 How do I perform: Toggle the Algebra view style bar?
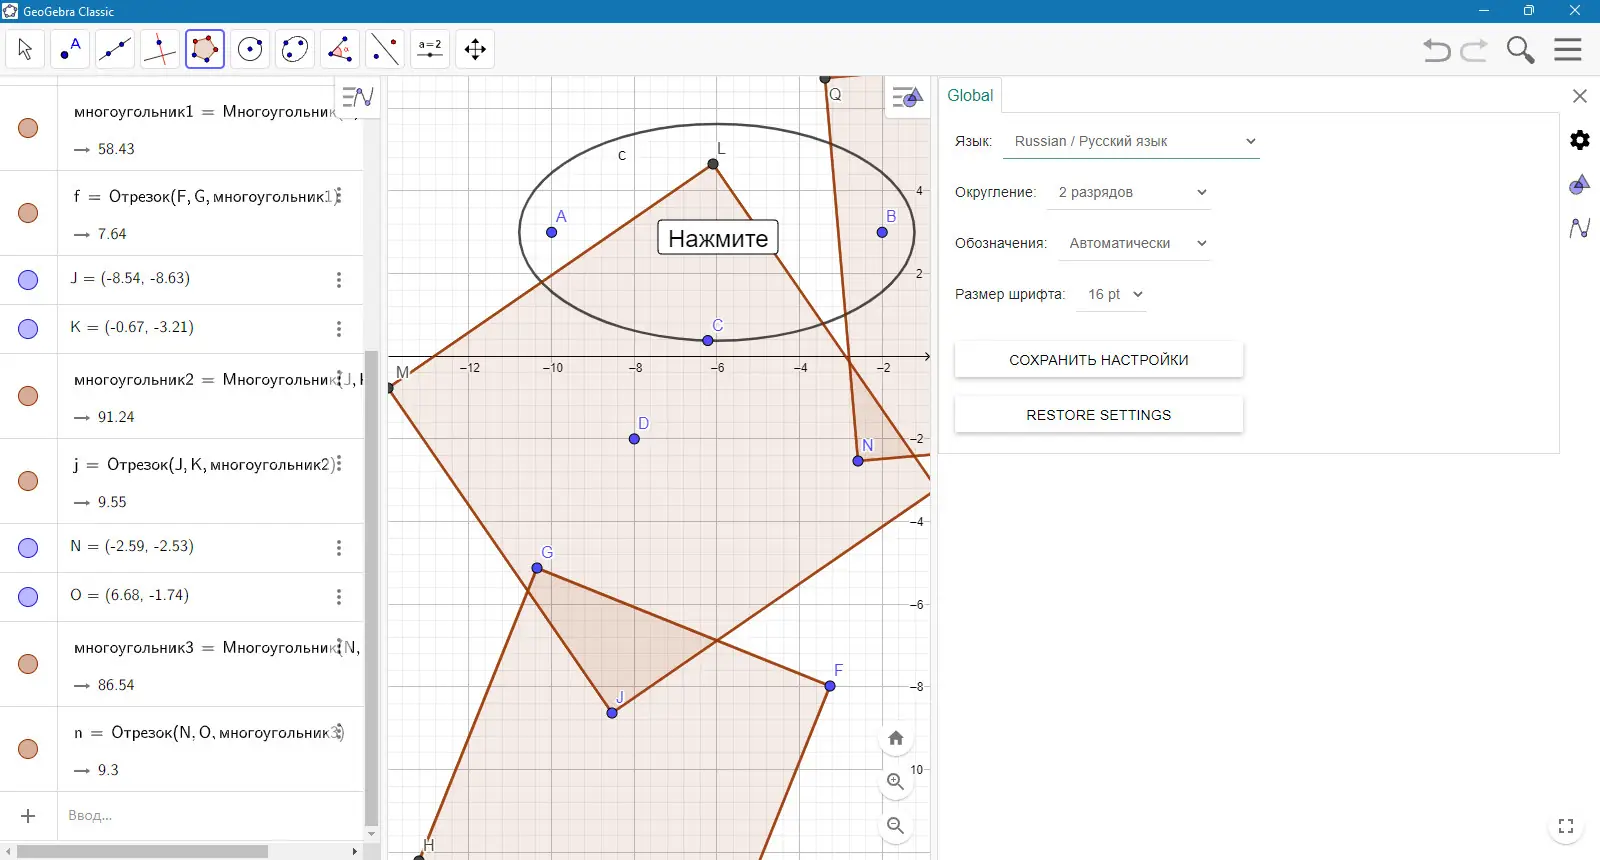(x=357, y=97)
